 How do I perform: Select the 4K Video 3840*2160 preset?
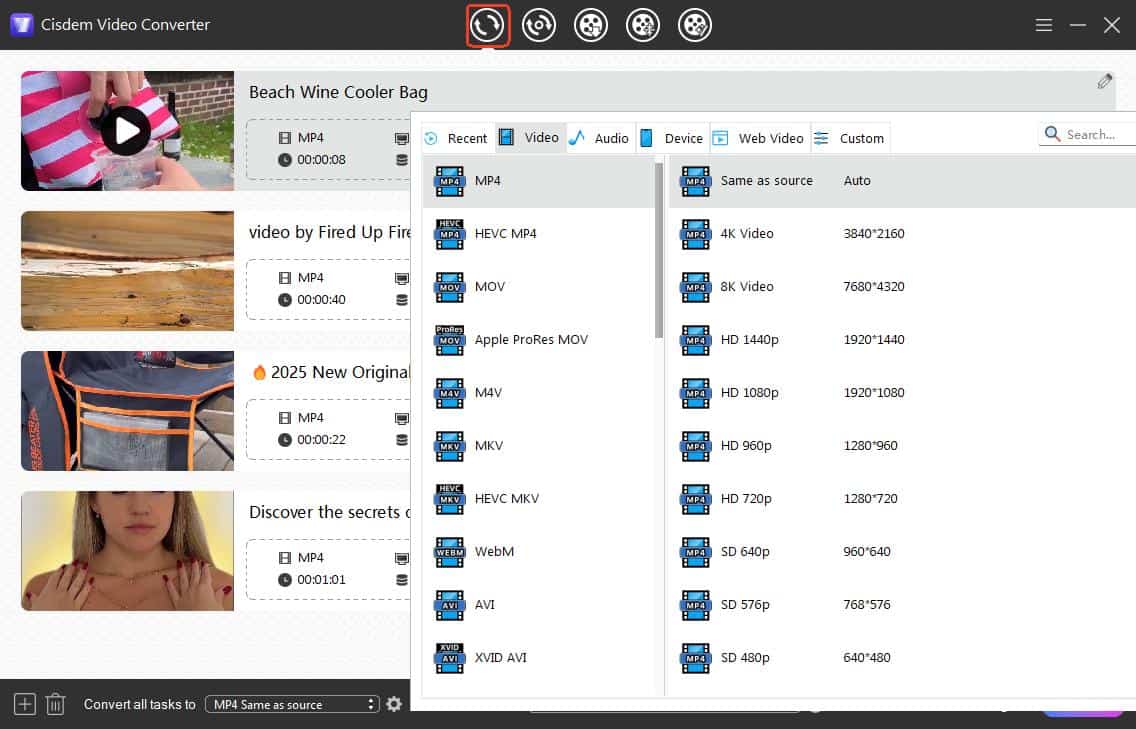pyautogui.click(x=745, y=233)
